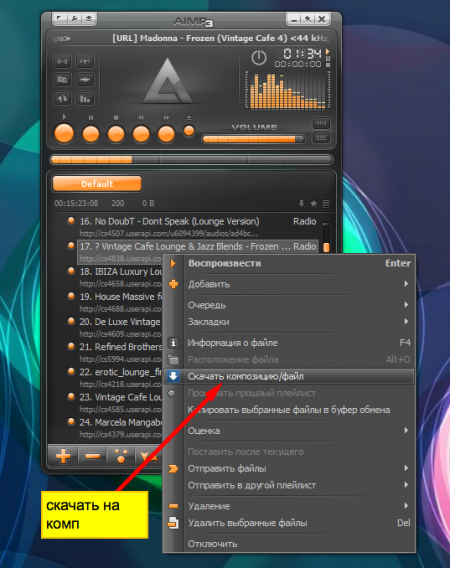Open the sound effects waveform button

(85, 79)
